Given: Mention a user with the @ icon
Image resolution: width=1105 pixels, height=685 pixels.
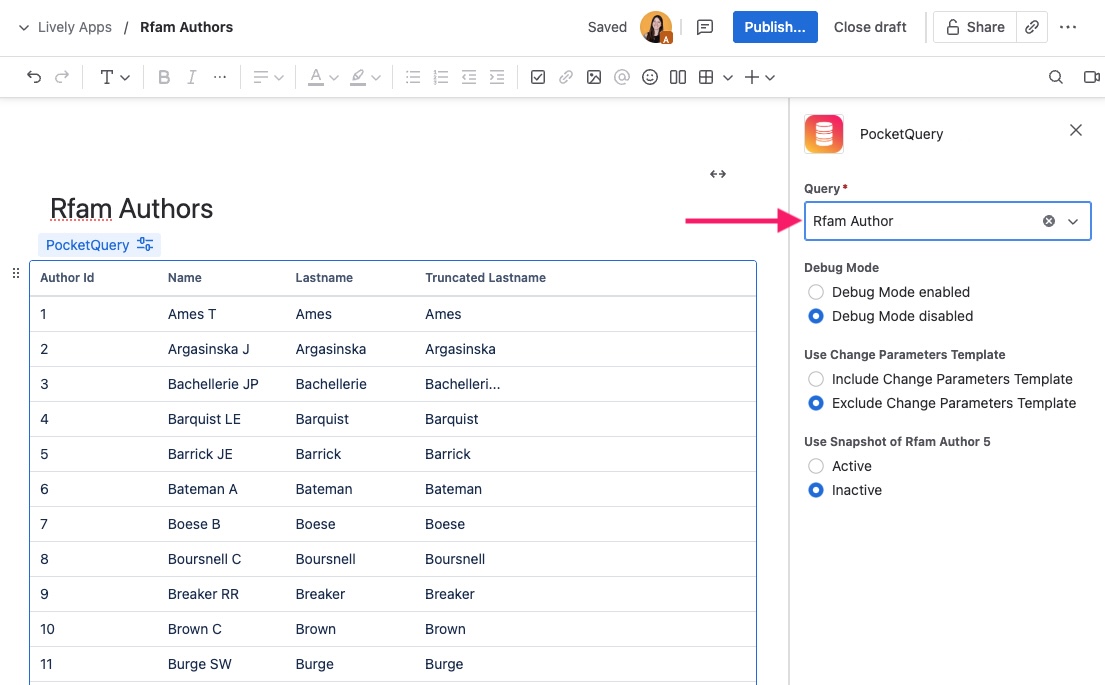Looking at the screenshot, I should point(622,78).
